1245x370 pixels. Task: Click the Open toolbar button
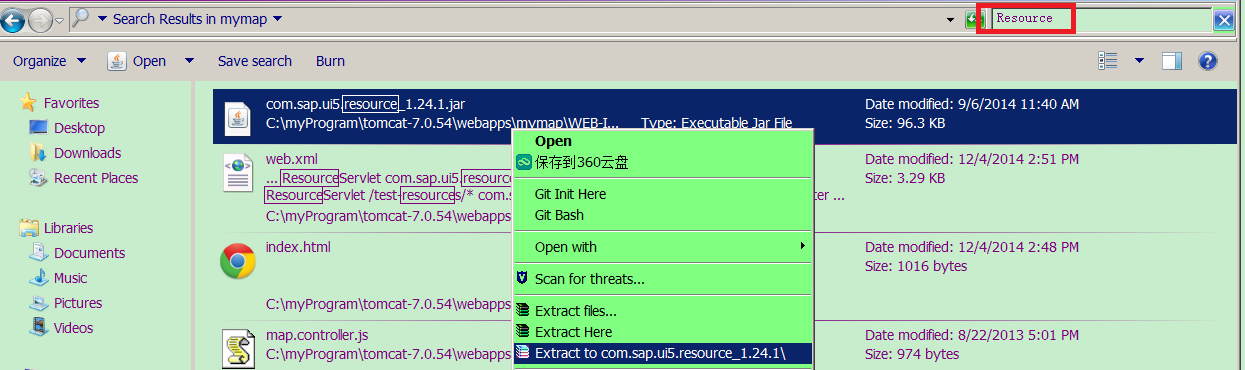coord(149,61)
